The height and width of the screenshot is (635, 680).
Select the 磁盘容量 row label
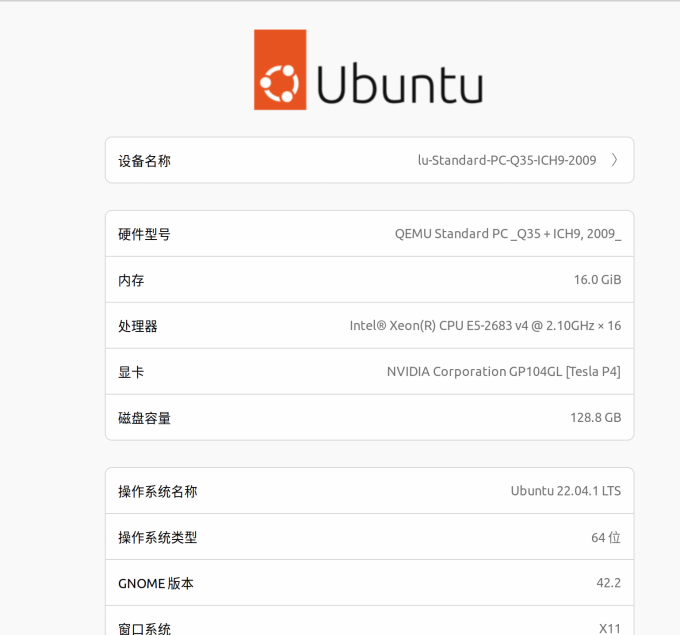tap(144, 418)
